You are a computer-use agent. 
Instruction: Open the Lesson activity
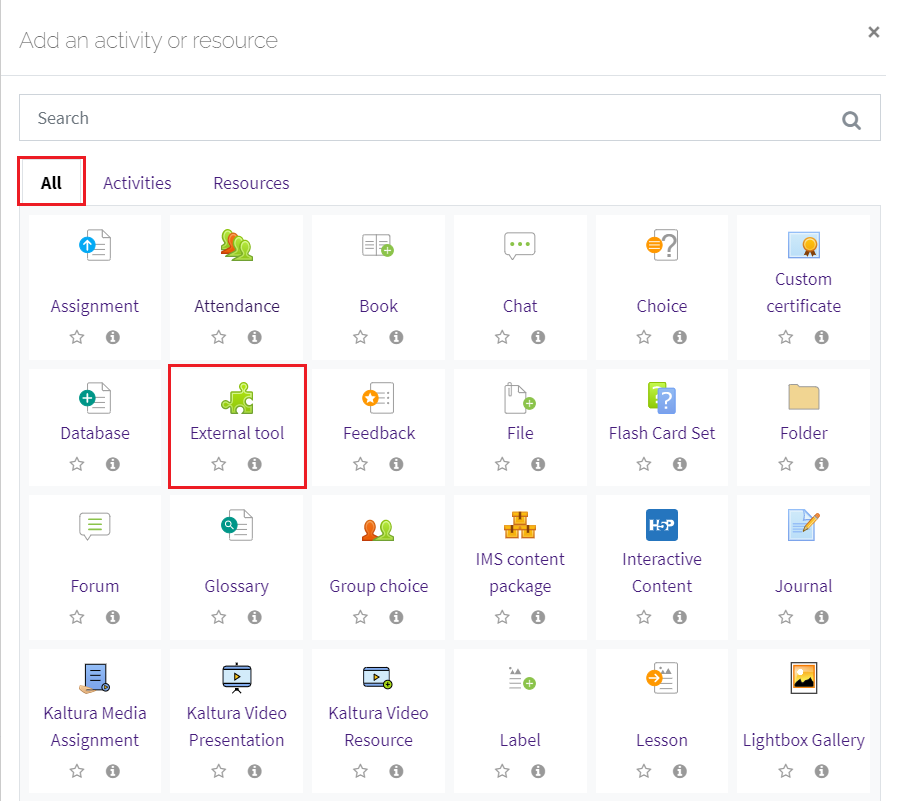coord(661,678)
